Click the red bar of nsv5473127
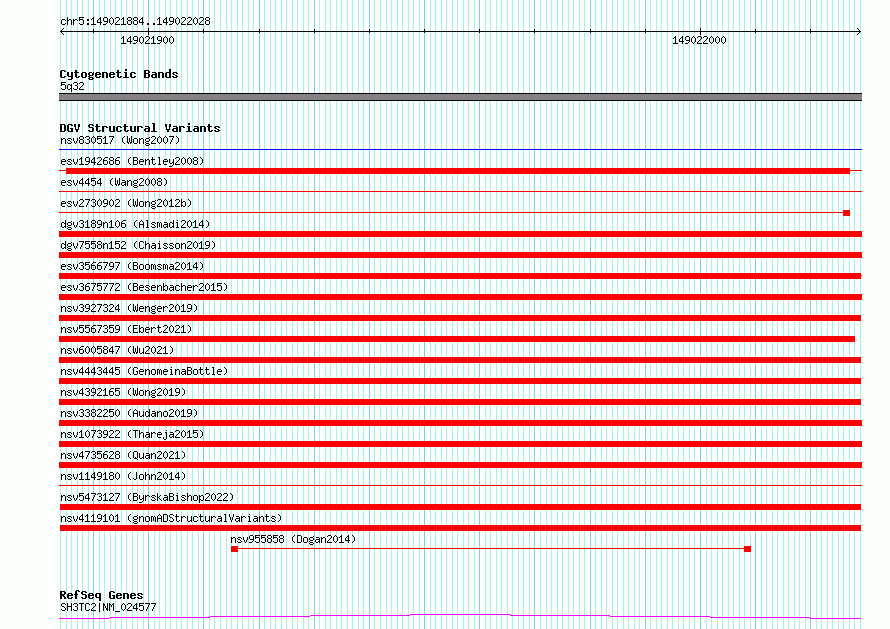This screenshot has height=629, width=890. tap(460, 507)
